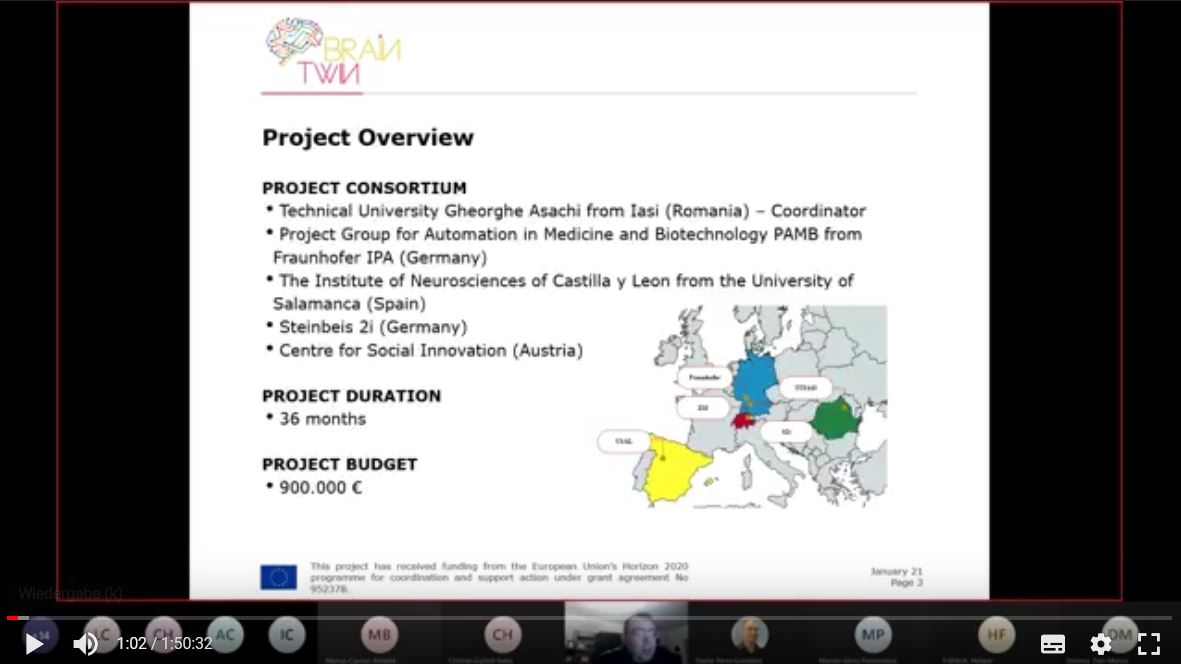Viewport: 1181px width, 664px height.
Task: Enter fullscreen mode with the fullscreen icon
Action: point(1149,644)
